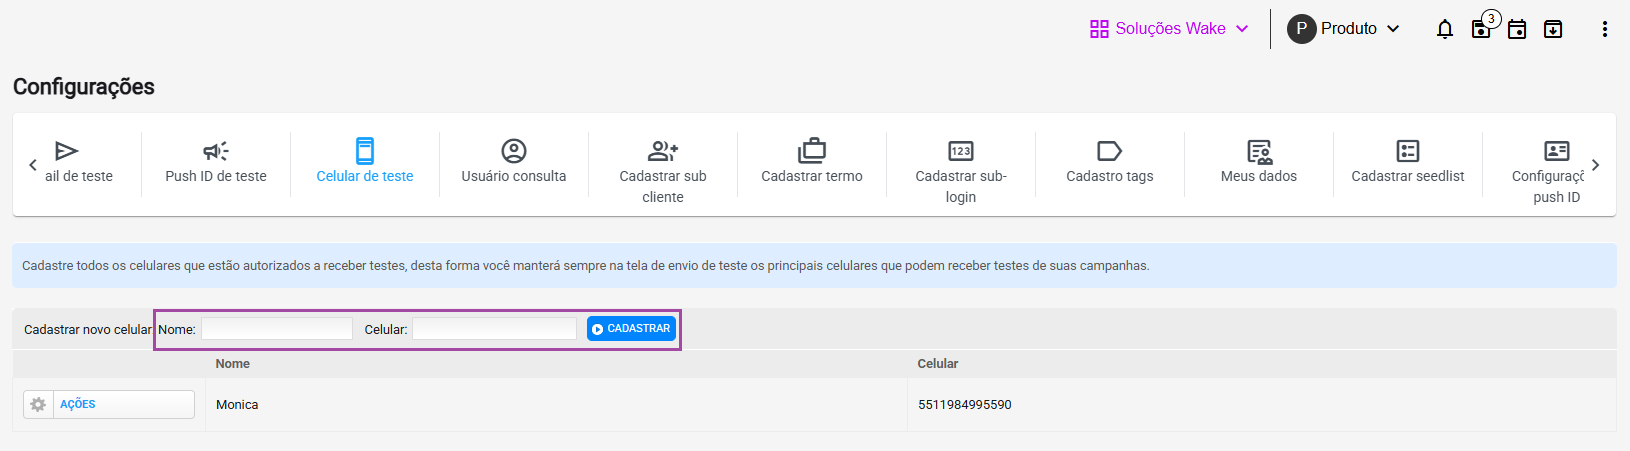Click the 123 sub-login icon
Screen dimensions: 1630x451
pyautogui.click(x=961, y=151)
